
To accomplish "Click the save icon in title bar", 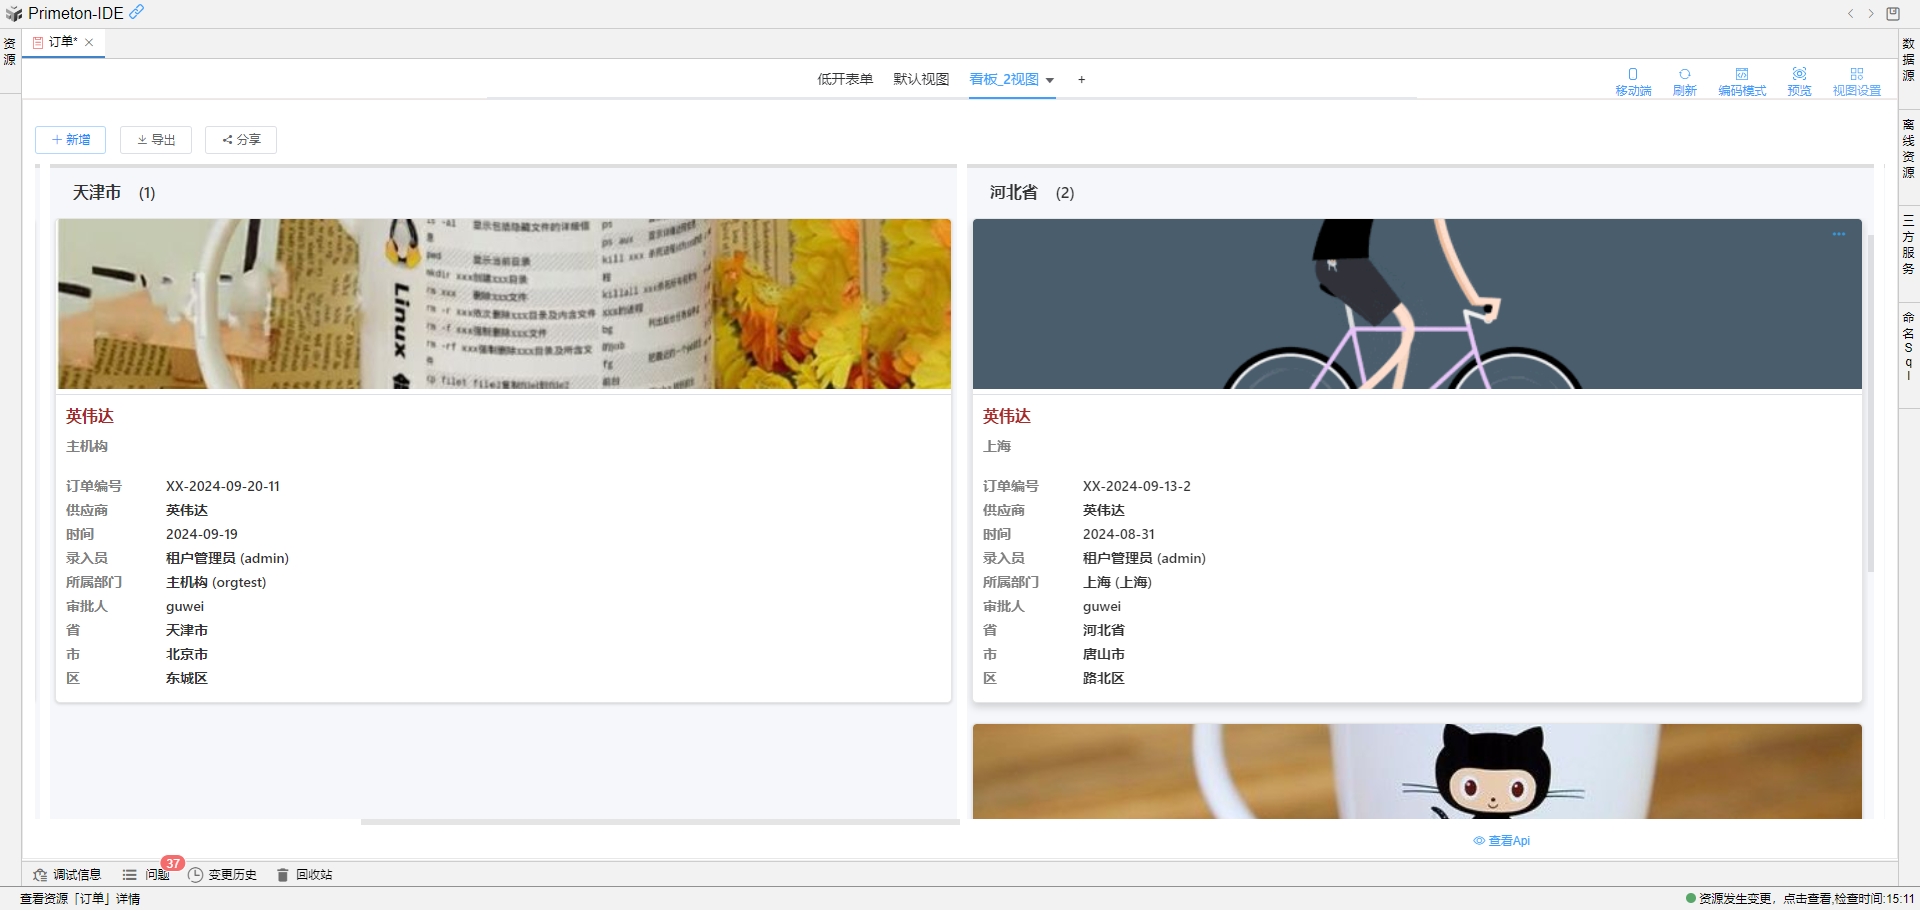I will [x=1893, y=13].
